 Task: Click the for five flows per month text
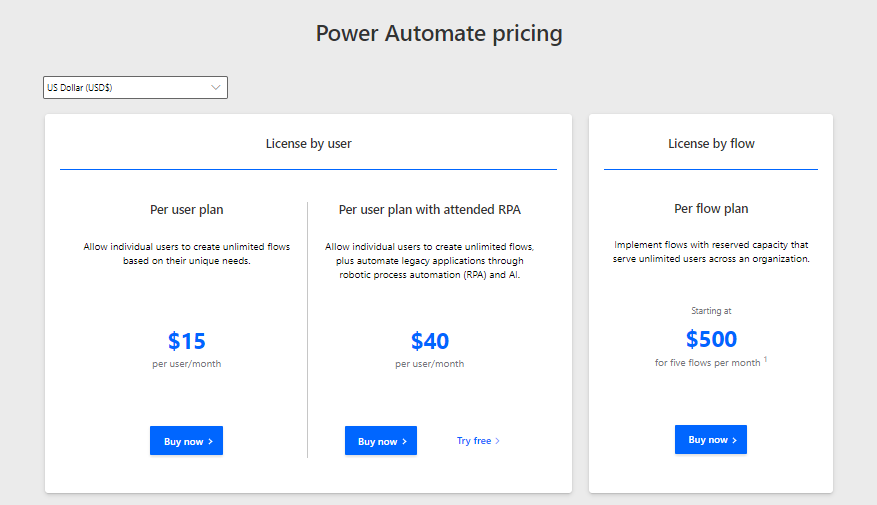pos(707,363)
